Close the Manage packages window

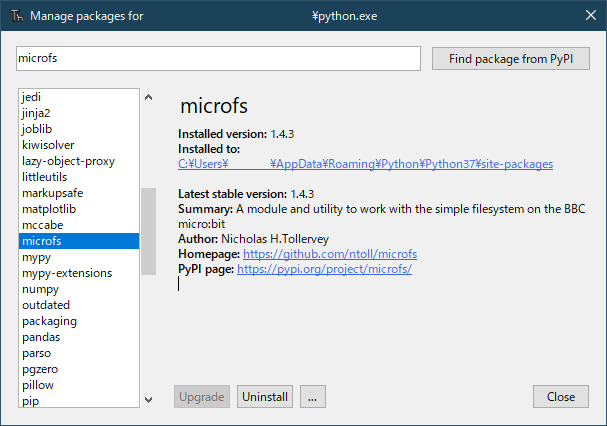(x=591, y=15)
